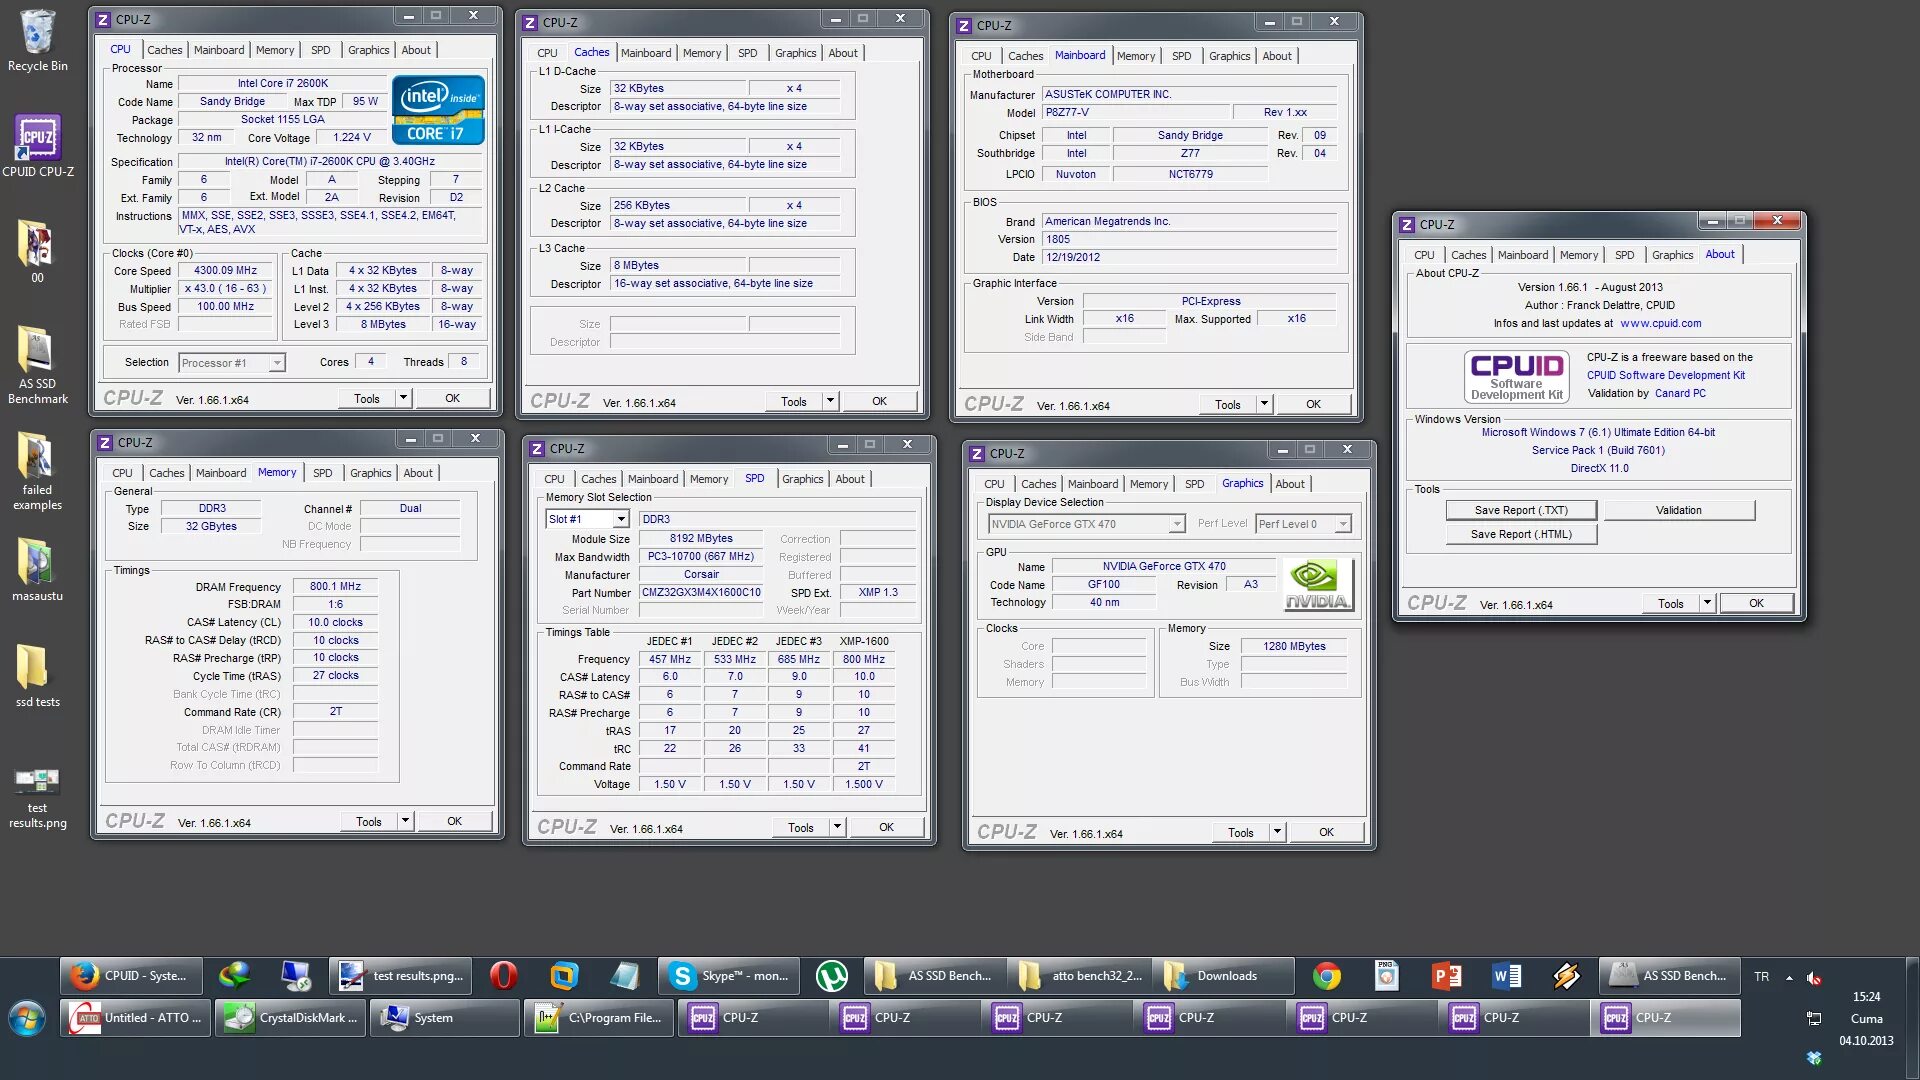1920x1080 pixels.
Task: Click the uTorrent taskbar icon
Action: (x=832, y=976)
